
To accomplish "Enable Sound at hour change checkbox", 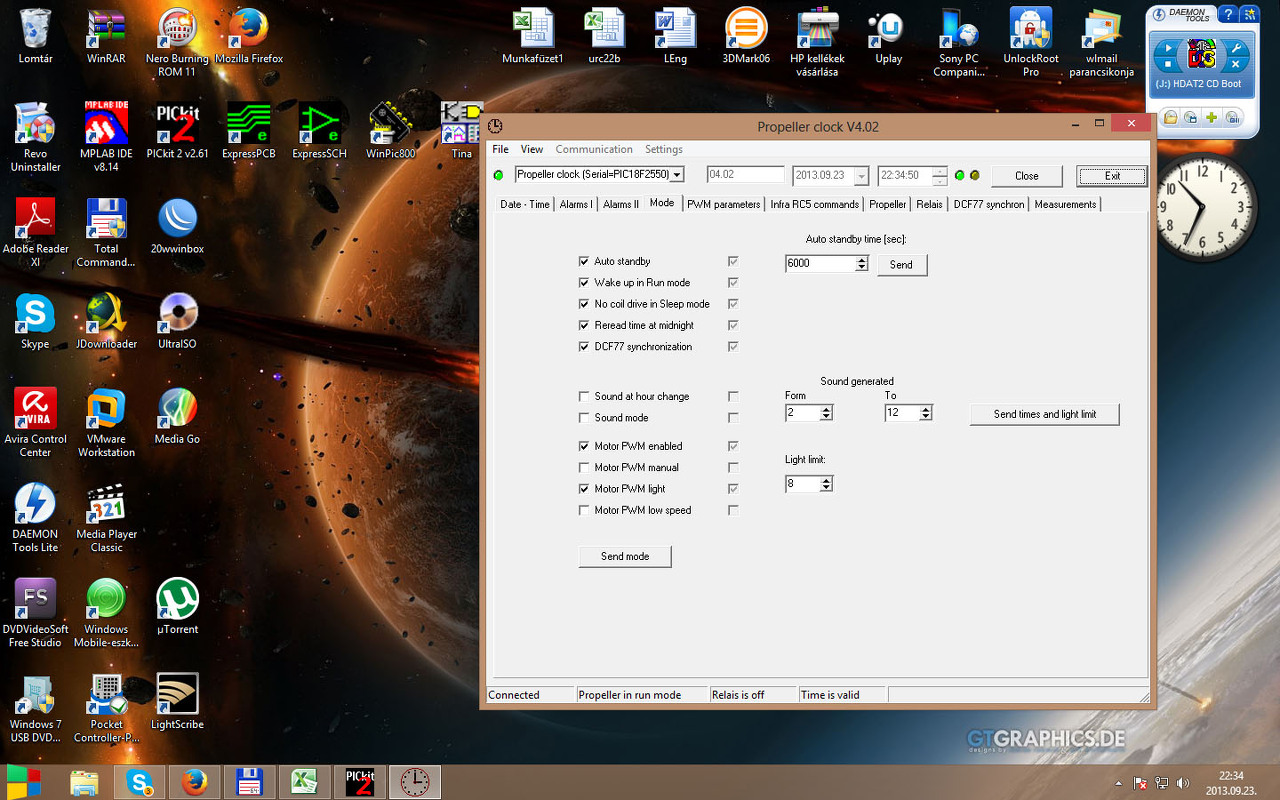I will click(x=584, y=397).
